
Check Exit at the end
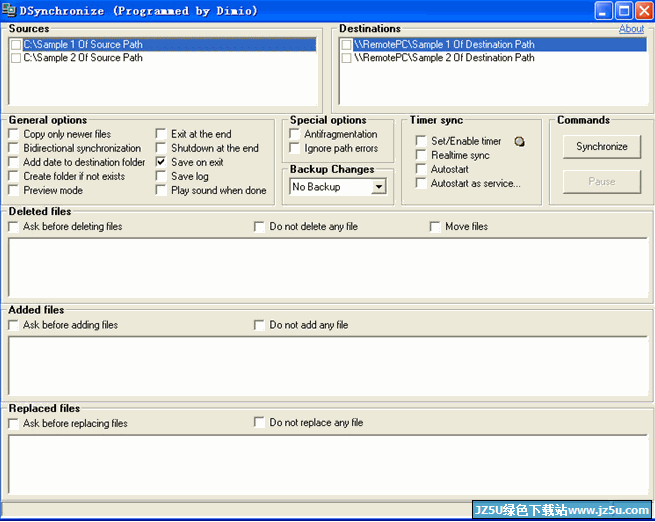tap(161, 134)
